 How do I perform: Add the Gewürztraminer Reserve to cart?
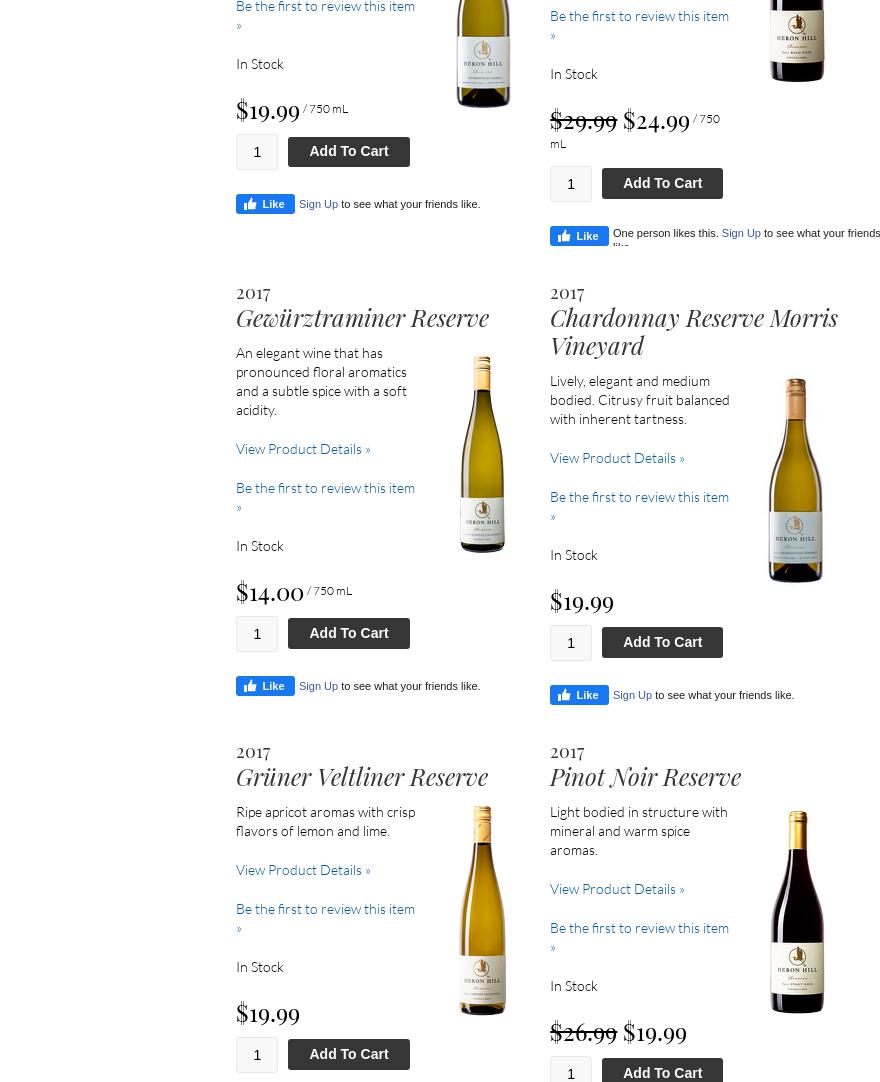click(x=348, y=633)
